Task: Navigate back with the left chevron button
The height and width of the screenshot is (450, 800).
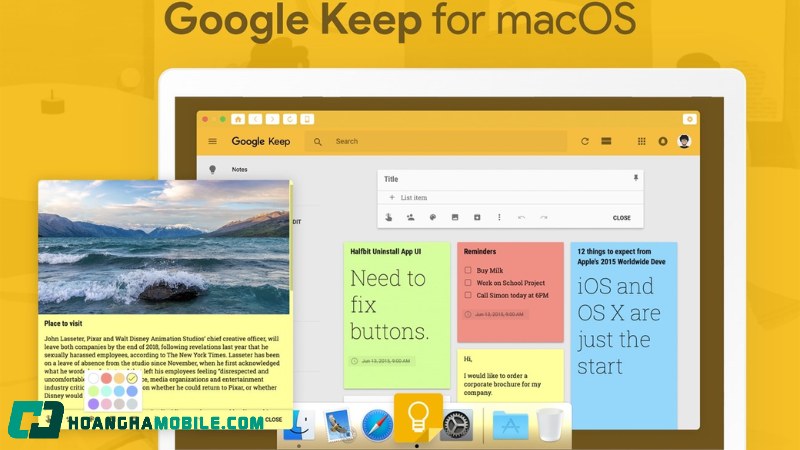Action: 255,119
